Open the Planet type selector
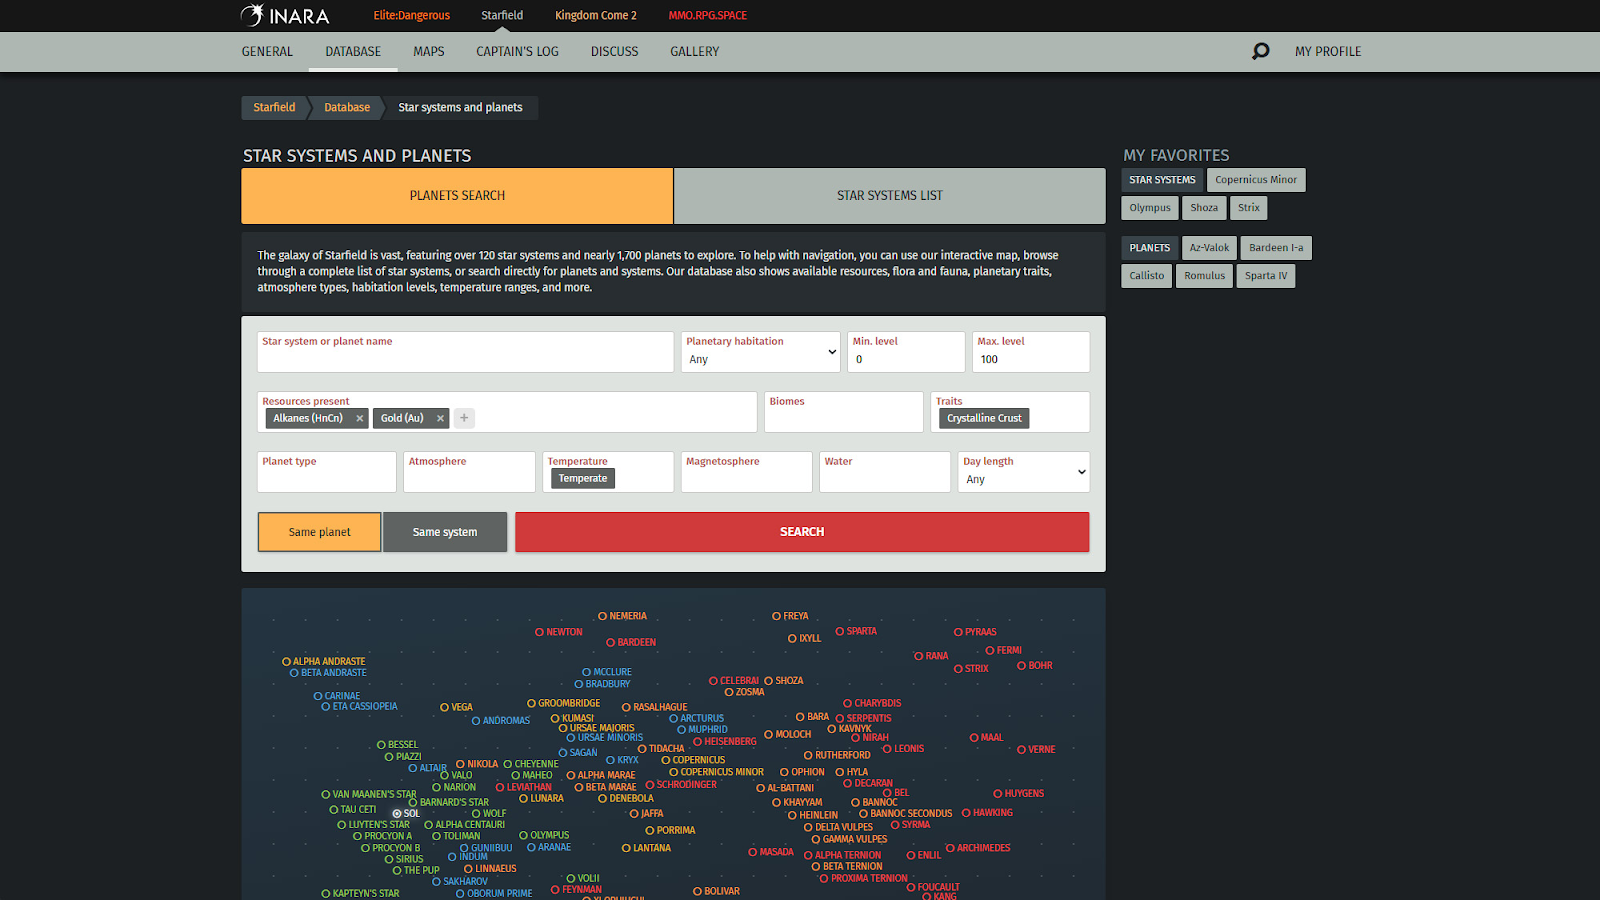The height and width of the screenshot is (900, 1600). [327, 472]
